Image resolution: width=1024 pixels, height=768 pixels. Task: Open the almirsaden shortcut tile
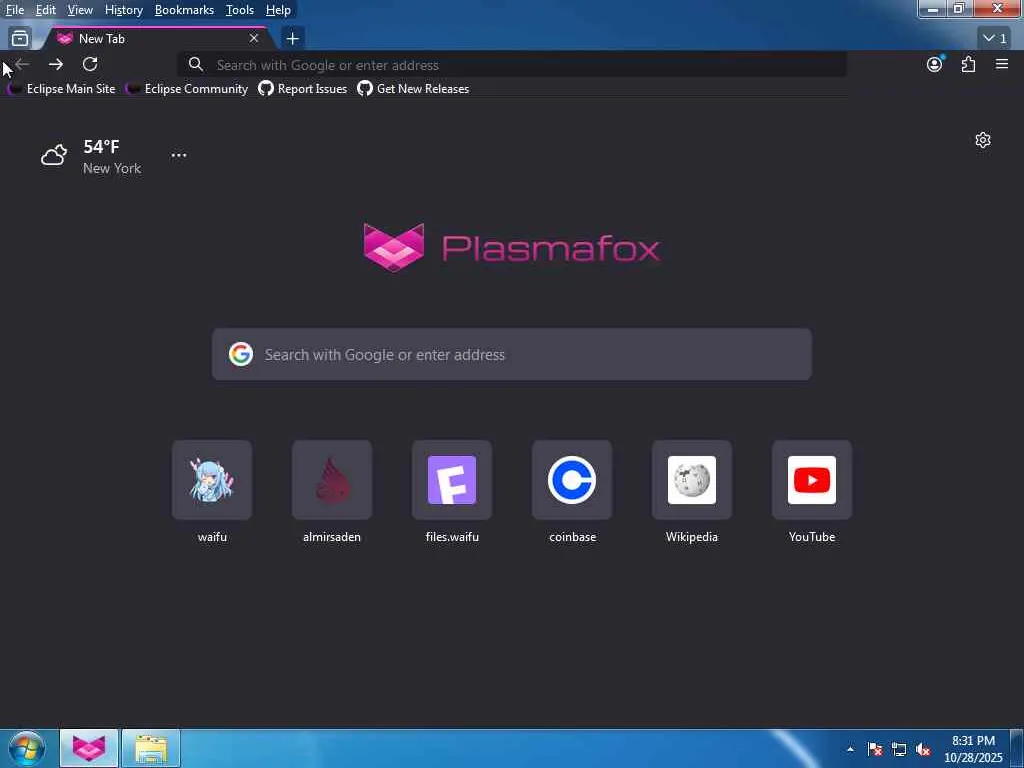click(332, 480)
